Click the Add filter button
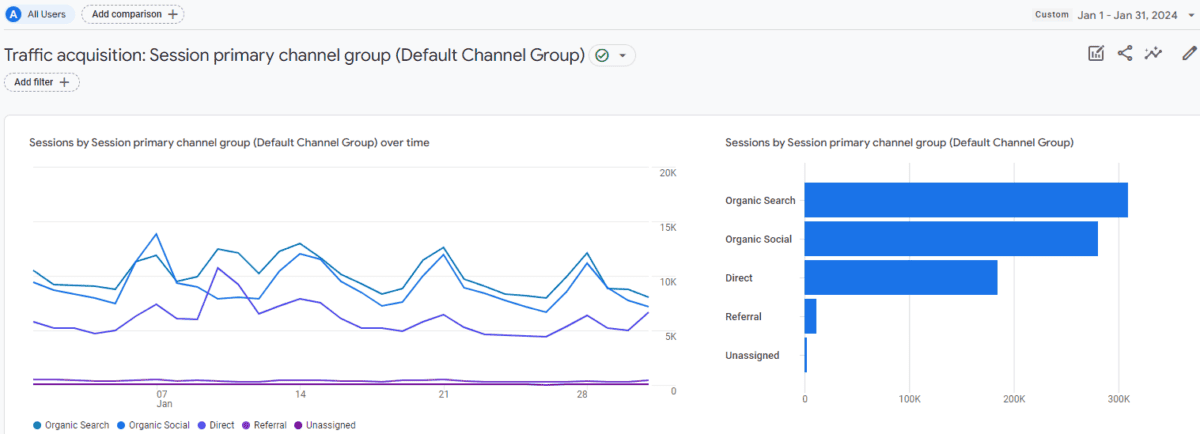Image resolution: width=1200 pixels, height=434 pixels. tap(42, 82)
